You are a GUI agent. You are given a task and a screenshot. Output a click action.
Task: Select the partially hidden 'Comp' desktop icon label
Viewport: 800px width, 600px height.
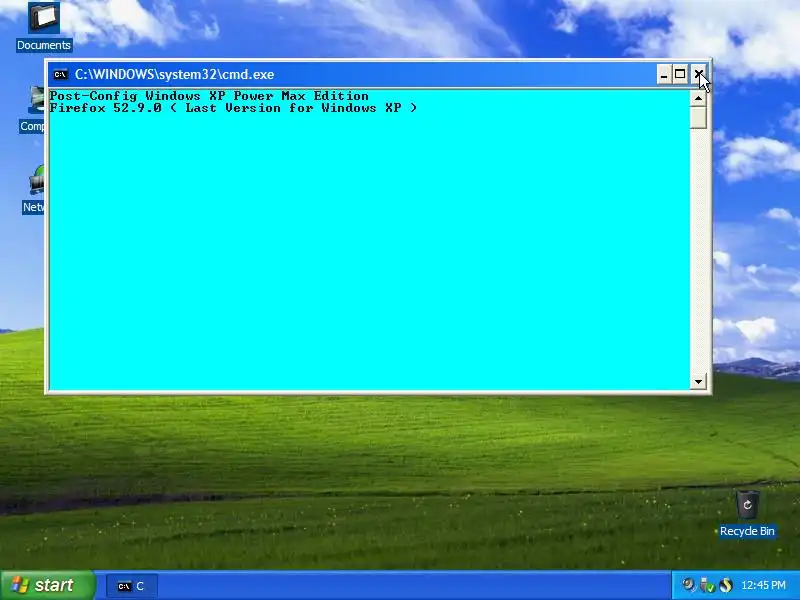[x=32, y=126]
